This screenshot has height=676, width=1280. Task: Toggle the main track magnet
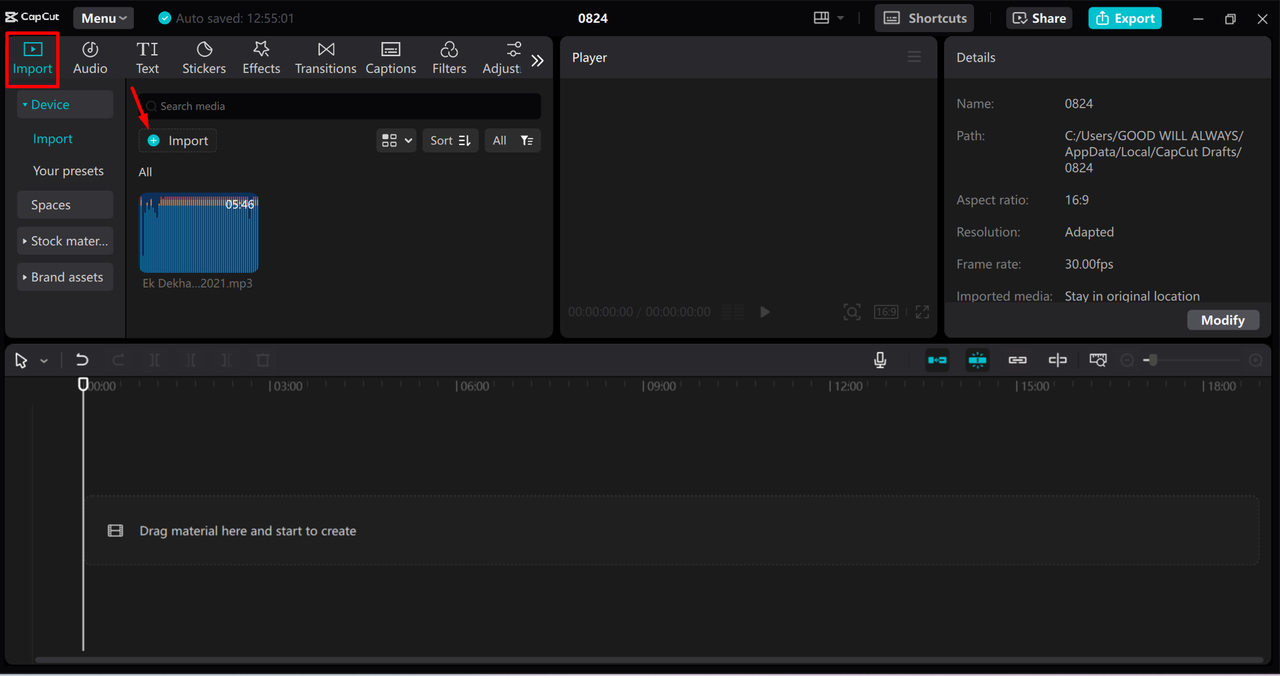937,360
